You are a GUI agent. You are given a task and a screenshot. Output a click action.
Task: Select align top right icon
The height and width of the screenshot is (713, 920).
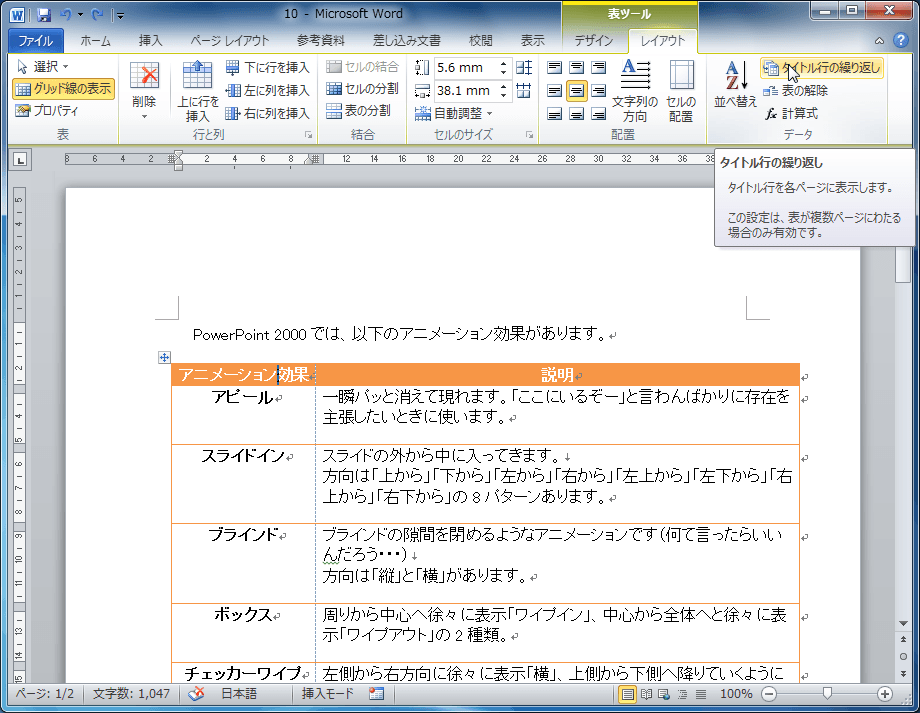pyautogui.click(x=598, y=67)
